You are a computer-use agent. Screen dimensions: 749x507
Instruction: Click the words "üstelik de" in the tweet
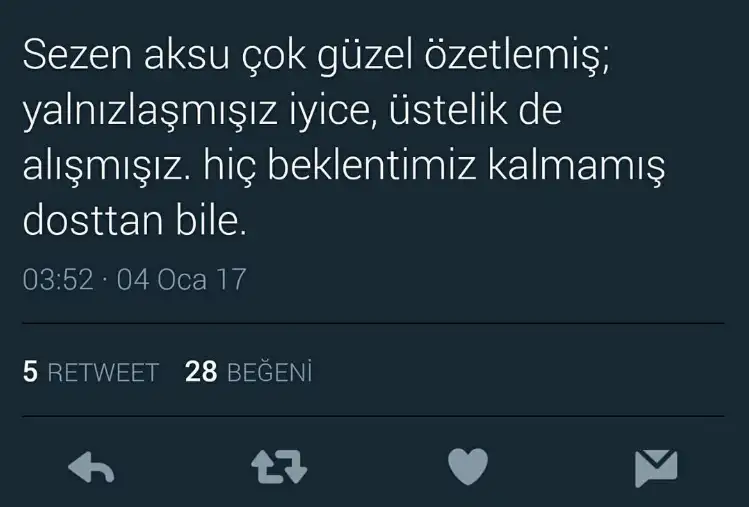click(476, 110)
